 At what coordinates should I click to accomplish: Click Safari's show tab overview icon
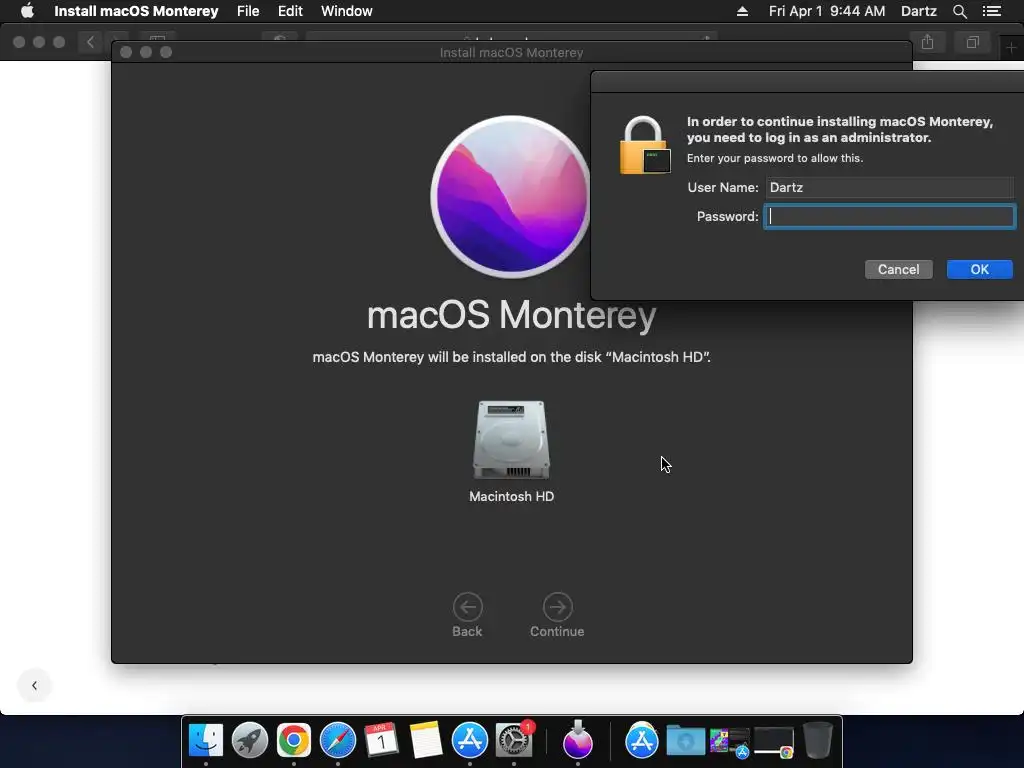(972, 42)
